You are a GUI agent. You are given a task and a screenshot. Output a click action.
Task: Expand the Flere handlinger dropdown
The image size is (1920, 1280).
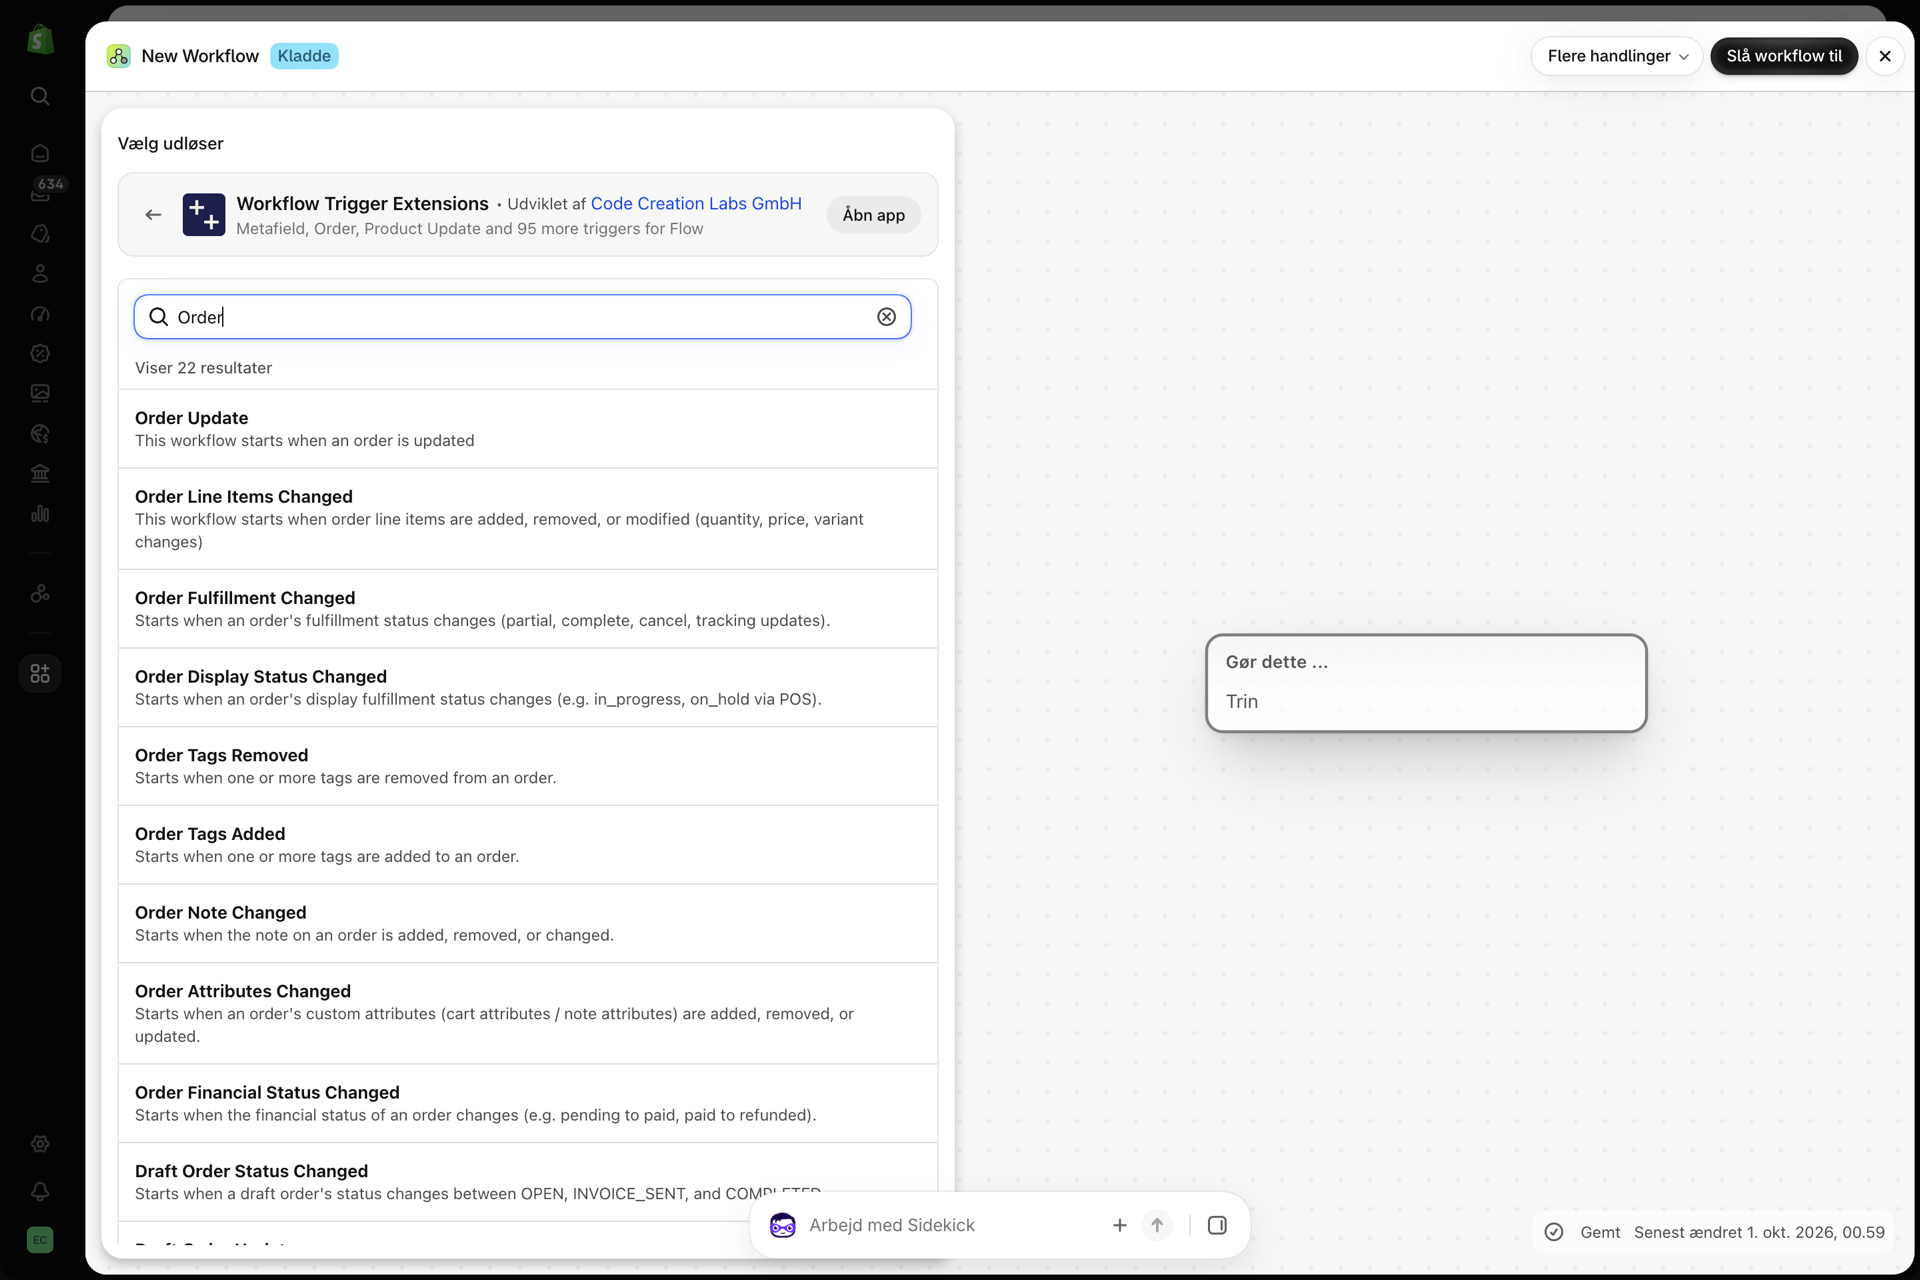pyautogui.click(x=1617, y=56)
